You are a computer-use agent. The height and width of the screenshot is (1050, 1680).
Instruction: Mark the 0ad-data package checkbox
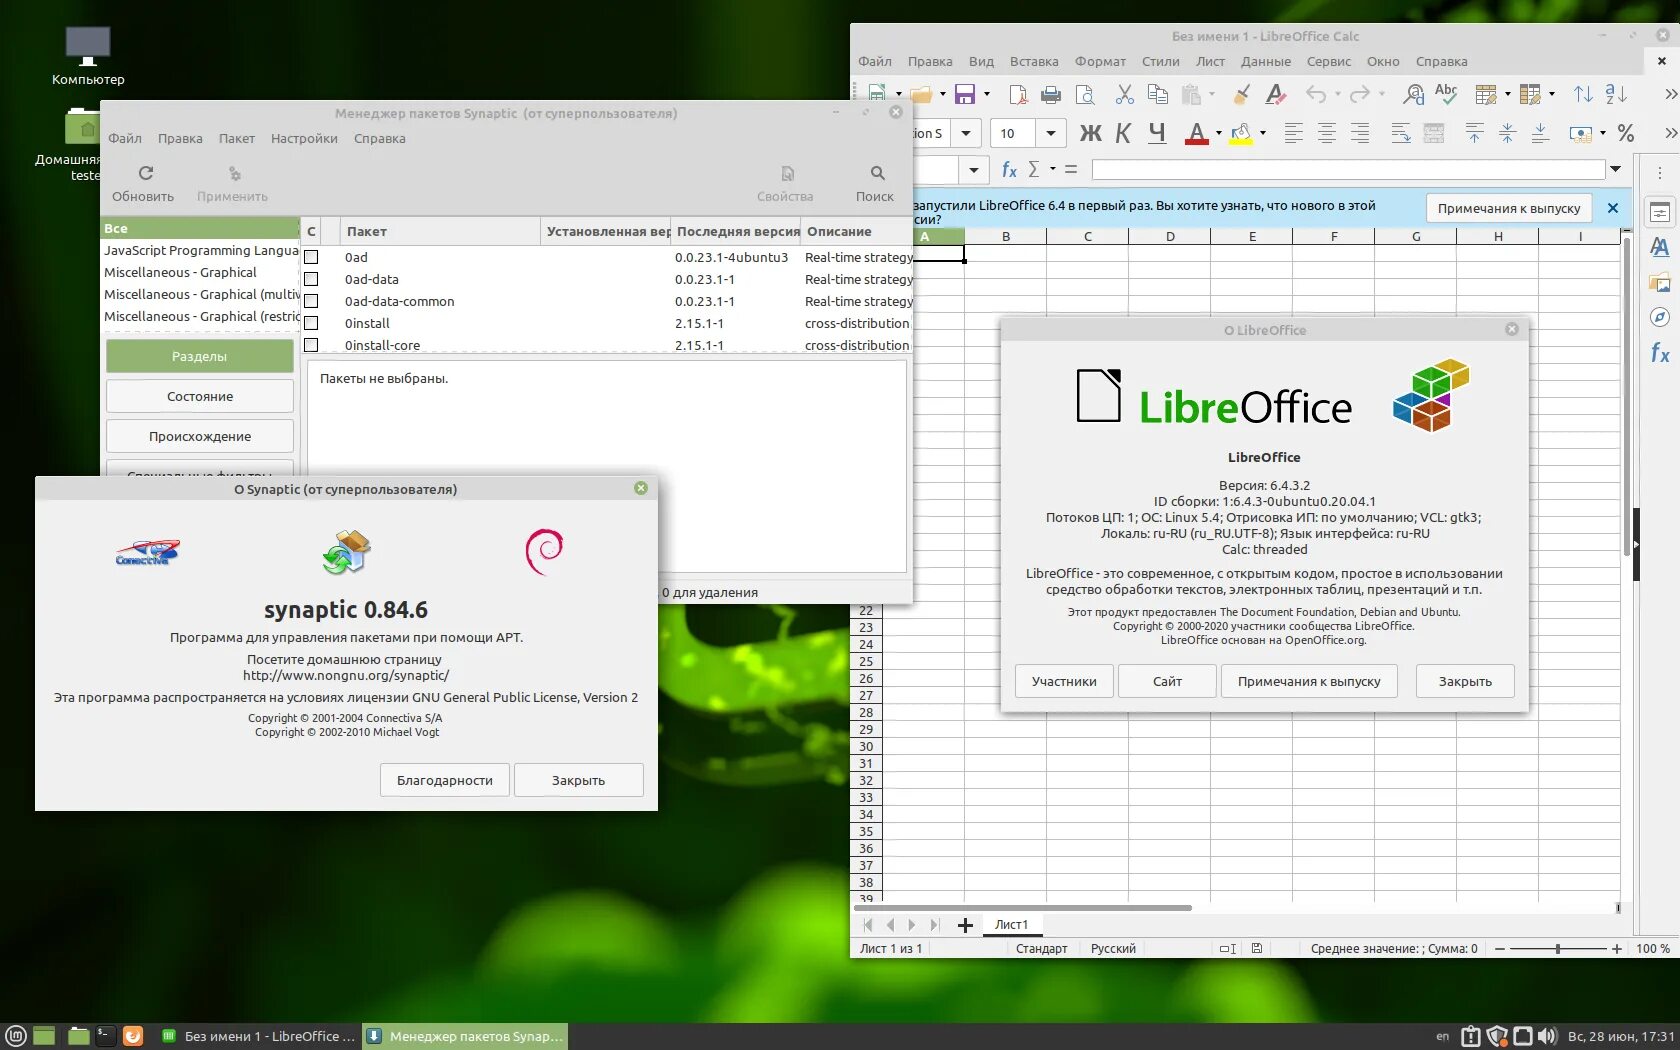tap(311, 279)
